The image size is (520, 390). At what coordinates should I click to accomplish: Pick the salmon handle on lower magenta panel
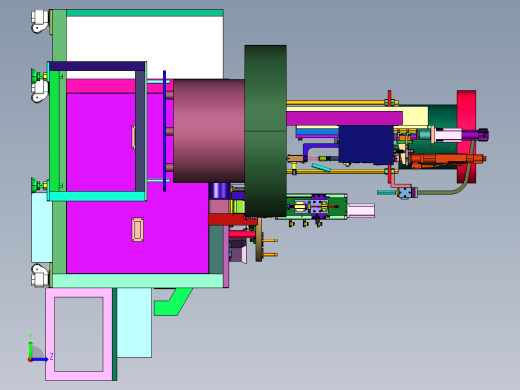138,229
